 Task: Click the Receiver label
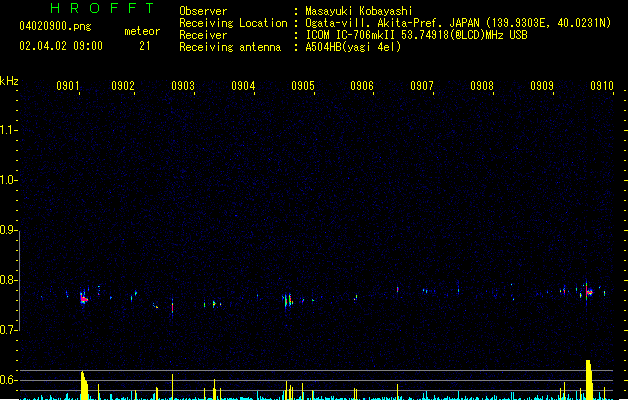pyautogui.click(x=203, y=35)
